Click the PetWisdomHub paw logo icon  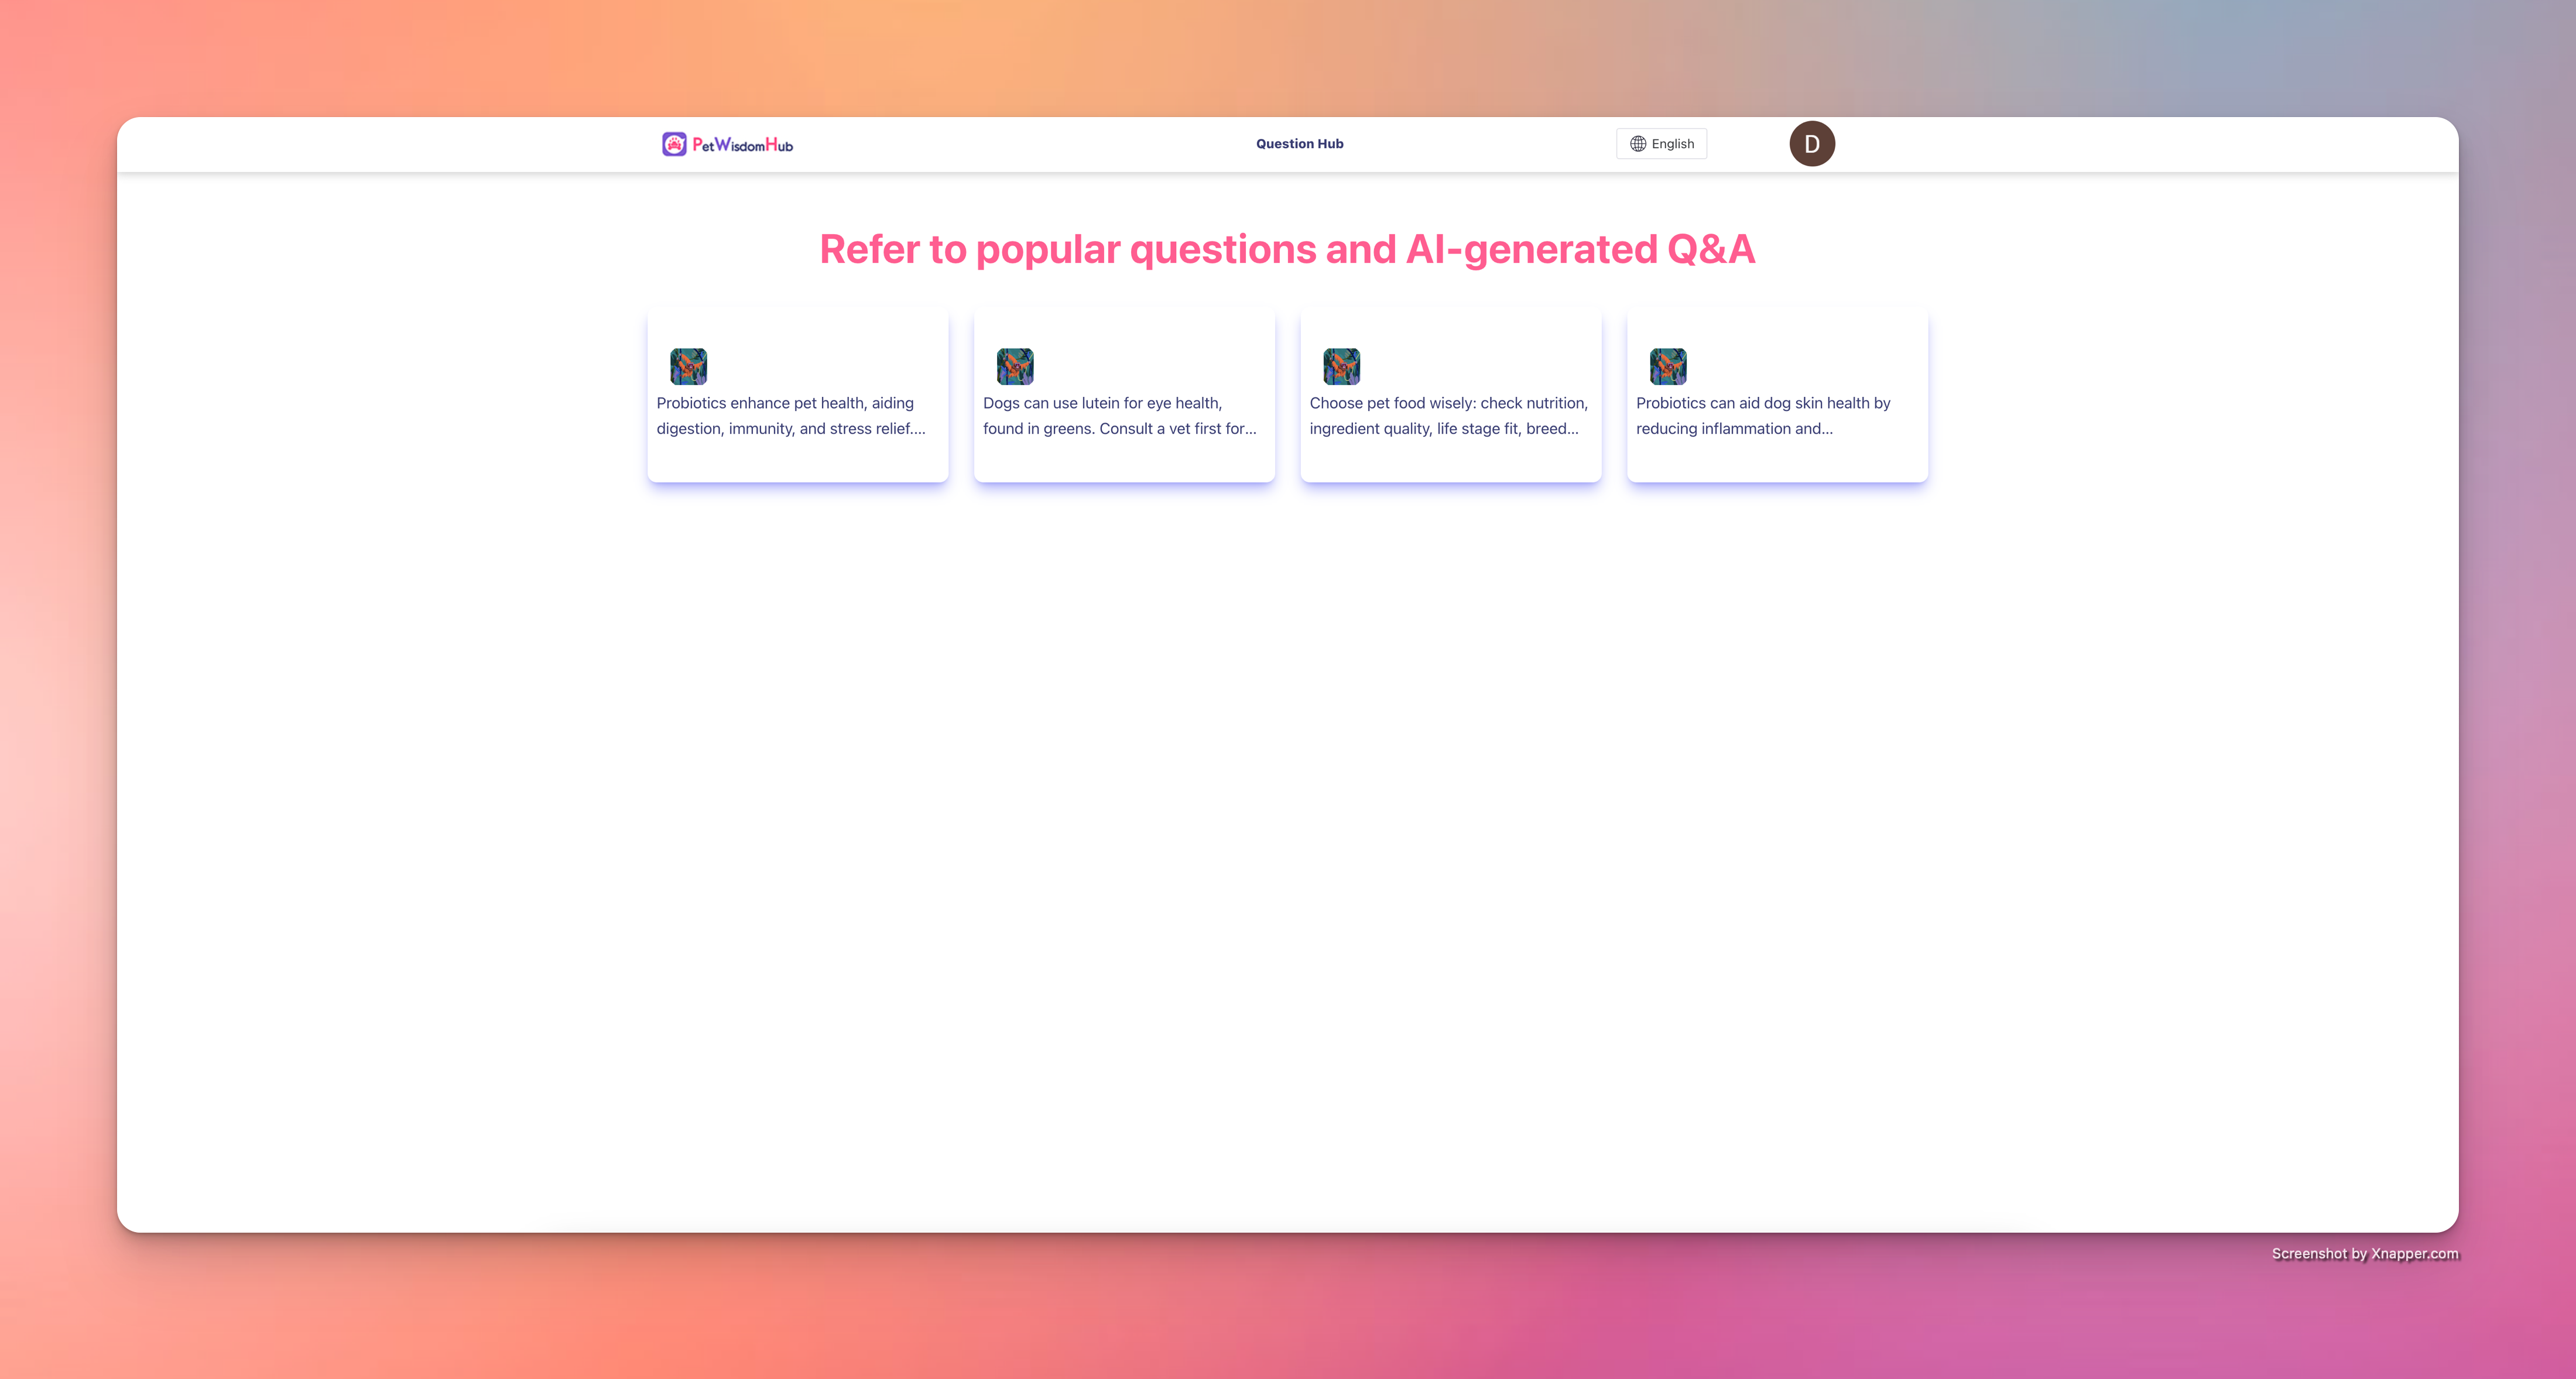pos(674,144)
